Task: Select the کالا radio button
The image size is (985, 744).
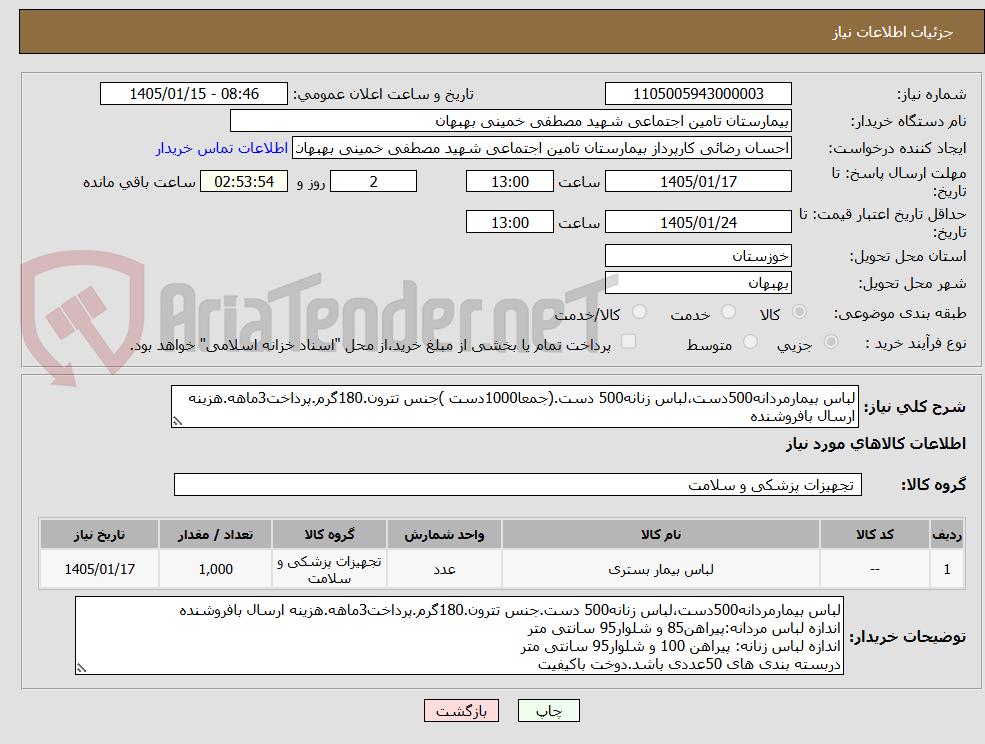Action: [800, 312]
